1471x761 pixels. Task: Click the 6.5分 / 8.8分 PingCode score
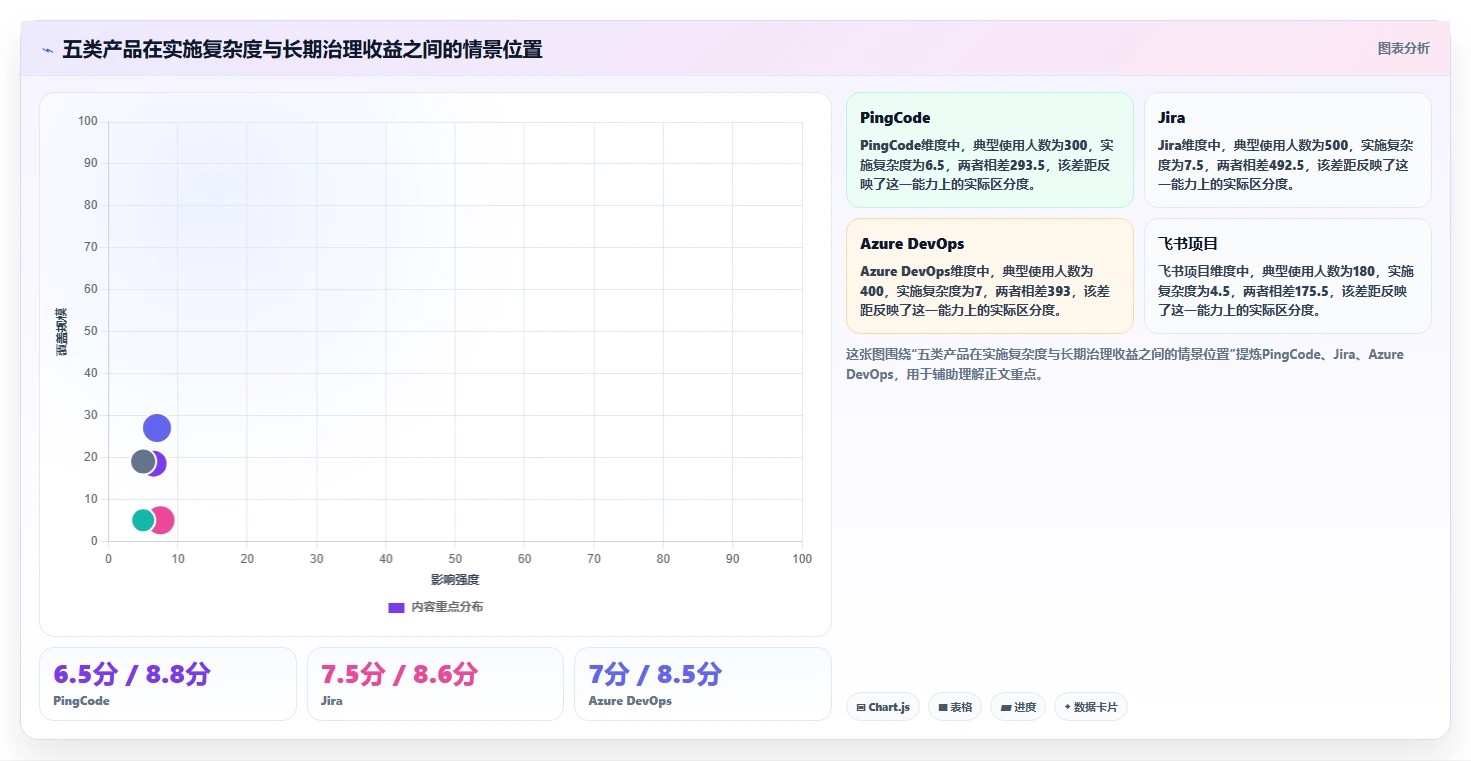coord(132,674)
